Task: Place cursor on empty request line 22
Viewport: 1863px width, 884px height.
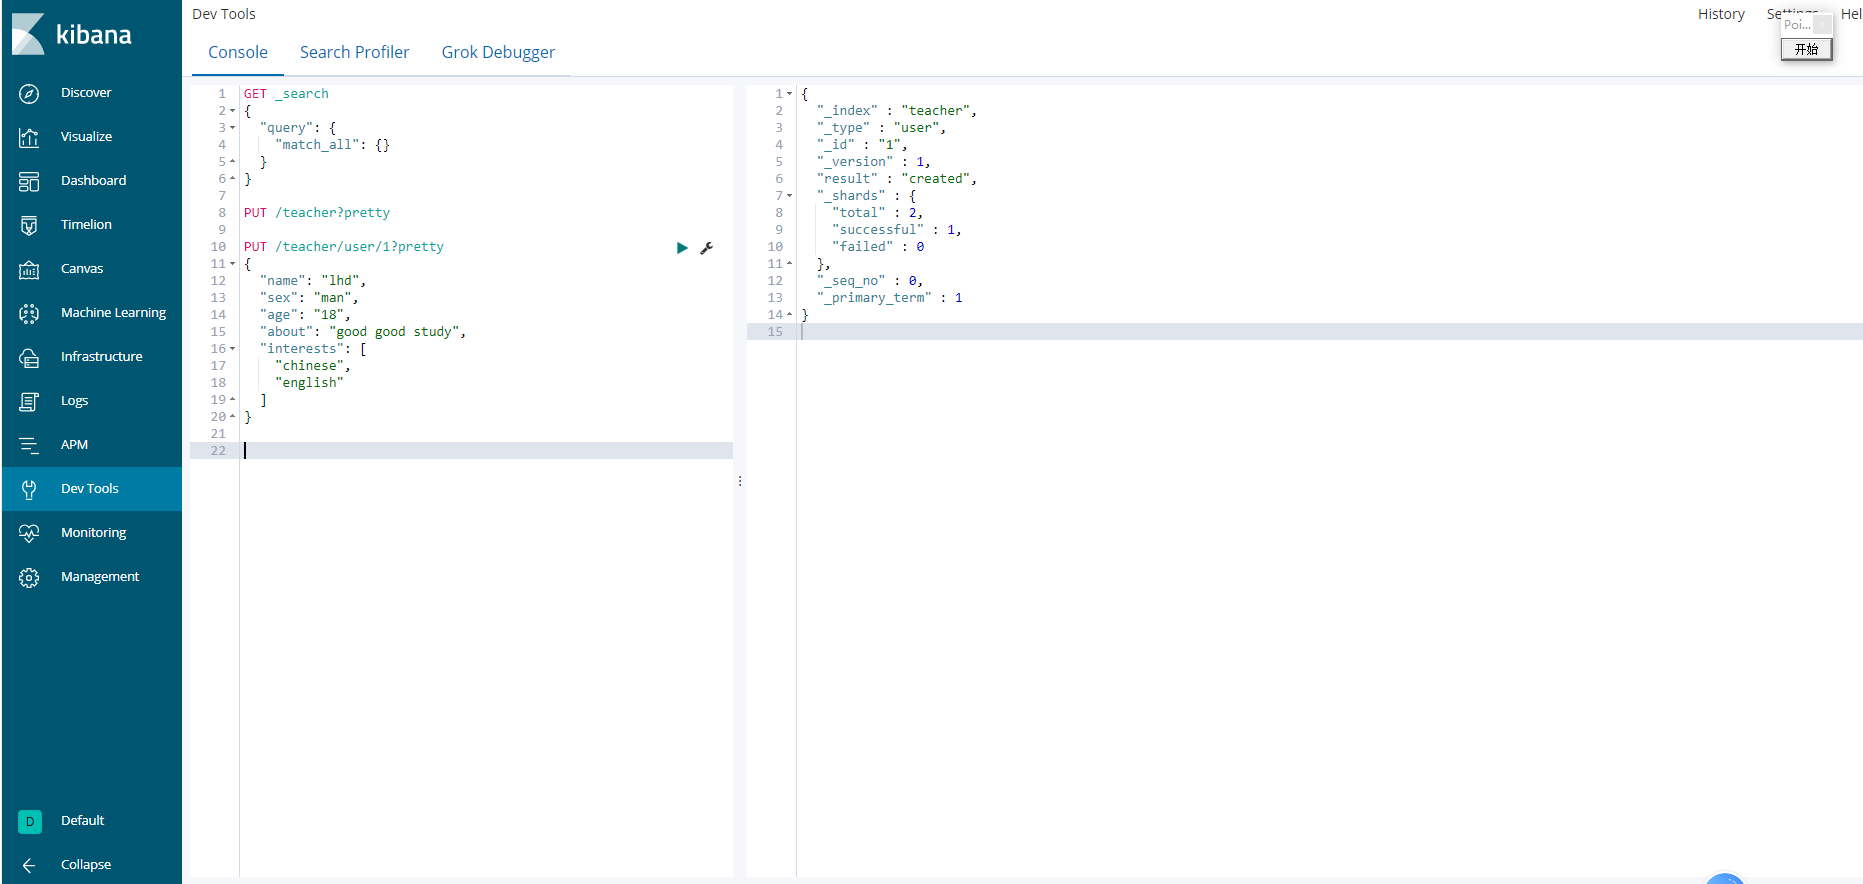Action: 488,451
